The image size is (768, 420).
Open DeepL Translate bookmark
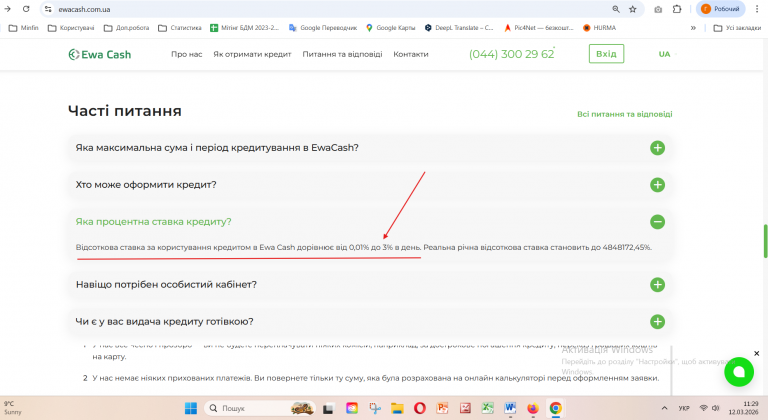tap(459, 28)
